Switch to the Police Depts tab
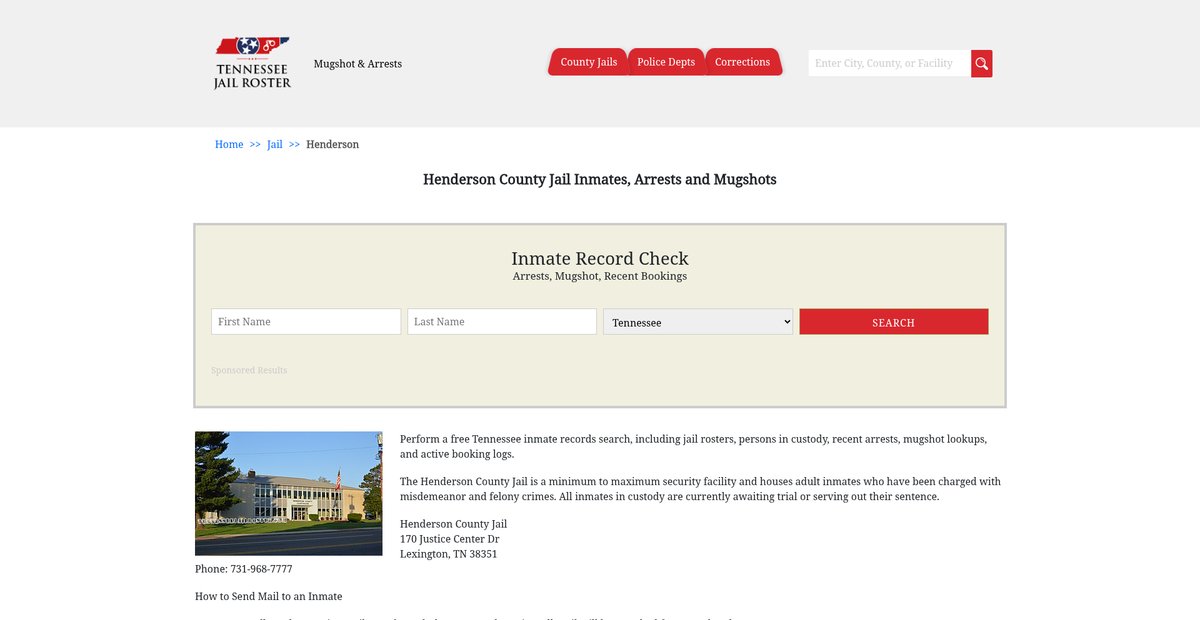Viewport: 1200px width, 620px height. tap(666, 62)
